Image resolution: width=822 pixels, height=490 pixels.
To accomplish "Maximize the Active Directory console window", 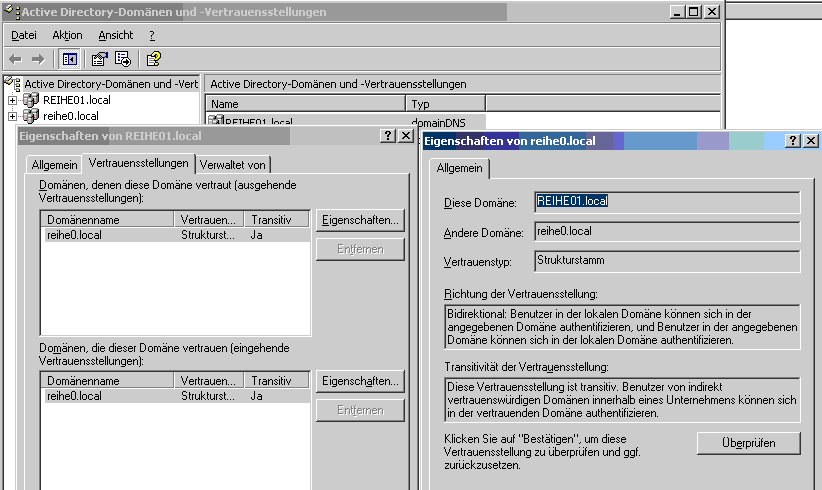I will click(x=694, y=12).
